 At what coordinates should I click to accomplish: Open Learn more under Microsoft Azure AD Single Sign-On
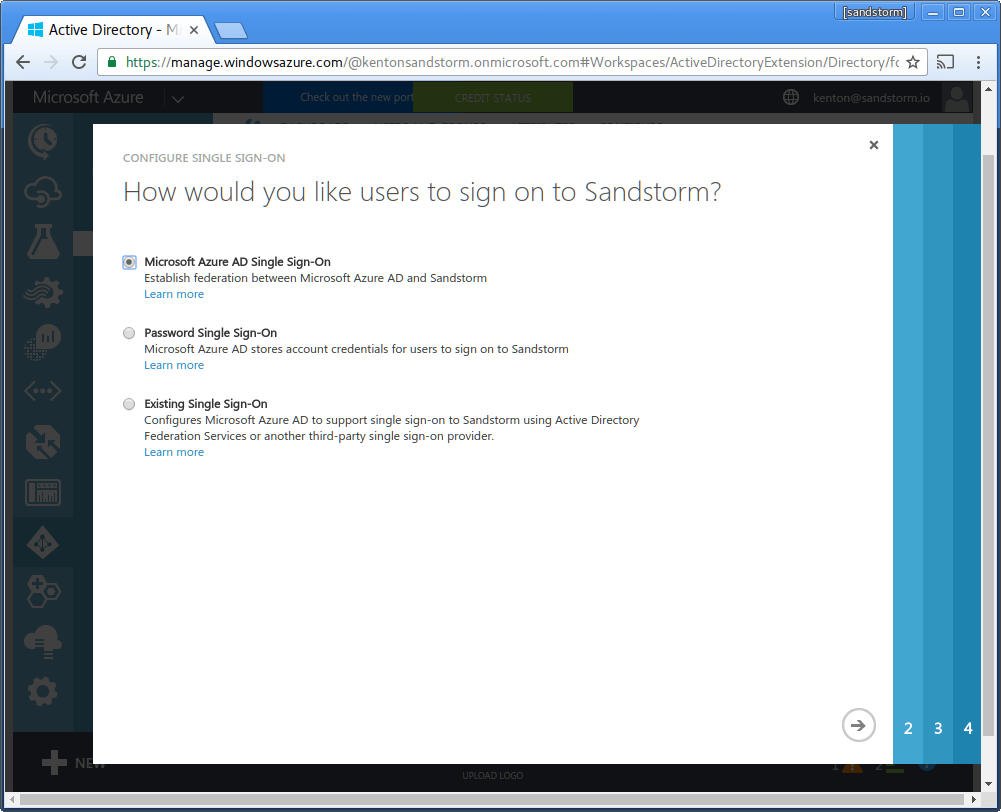click(174, 294)
